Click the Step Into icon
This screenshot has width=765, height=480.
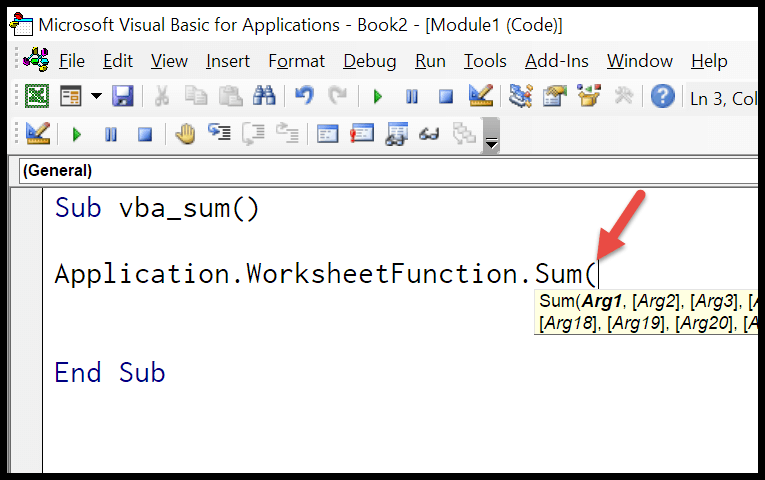[220, 133]
